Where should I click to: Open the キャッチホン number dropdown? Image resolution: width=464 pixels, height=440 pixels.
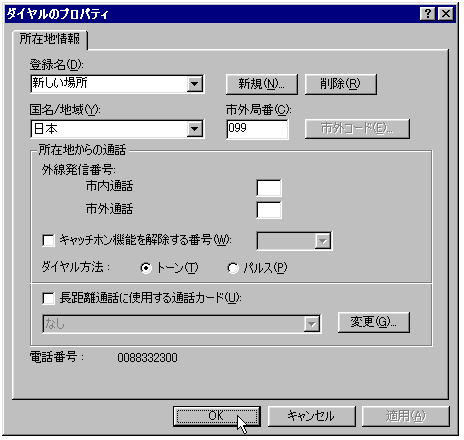[322, 241]
